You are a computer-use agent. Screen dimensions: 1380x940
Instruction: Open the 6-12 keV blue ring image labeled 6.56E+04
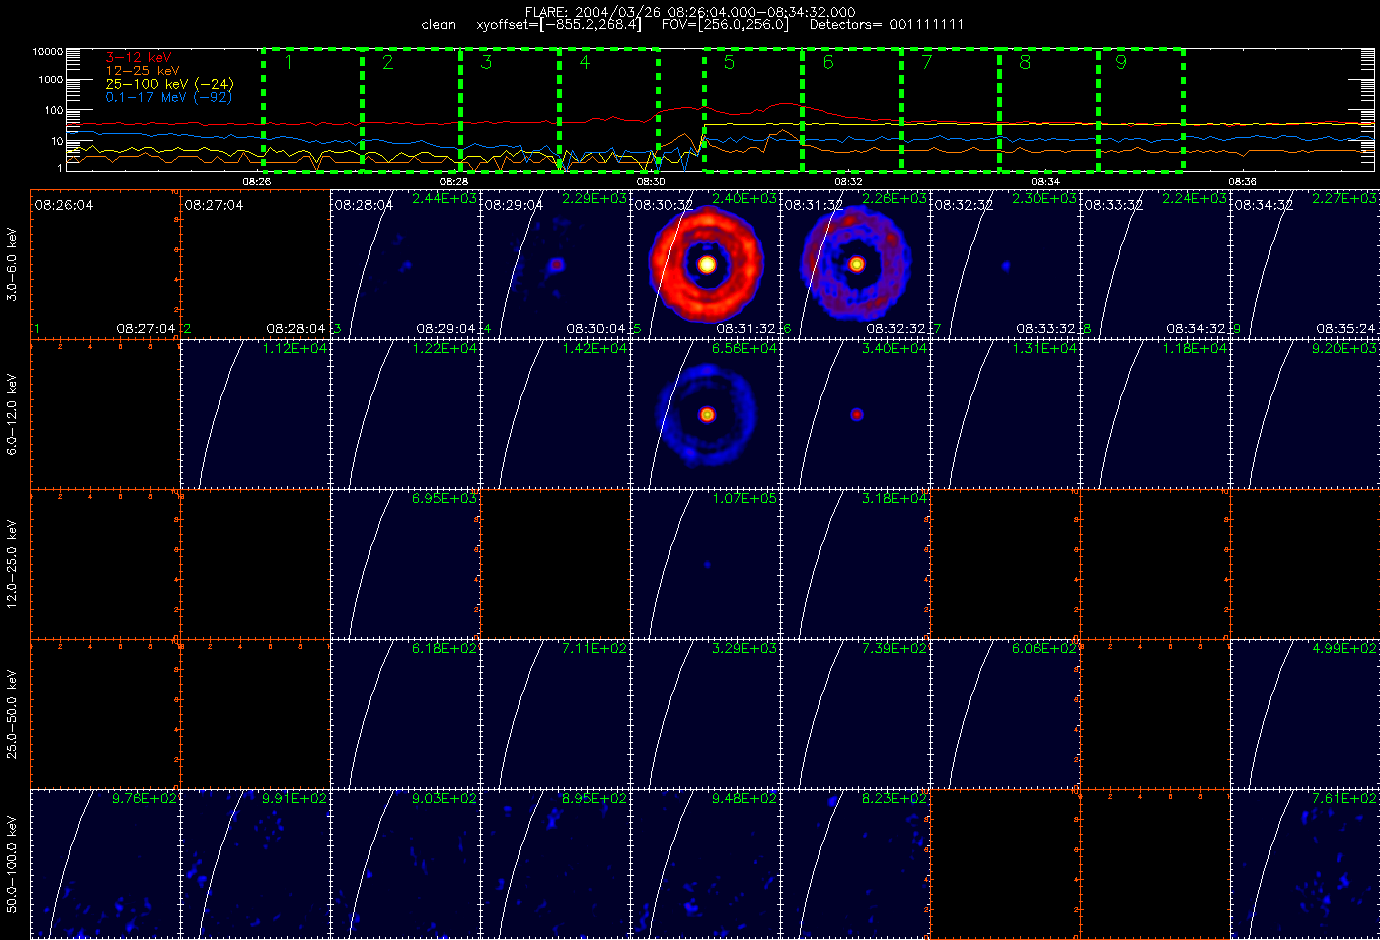(705, 414)
